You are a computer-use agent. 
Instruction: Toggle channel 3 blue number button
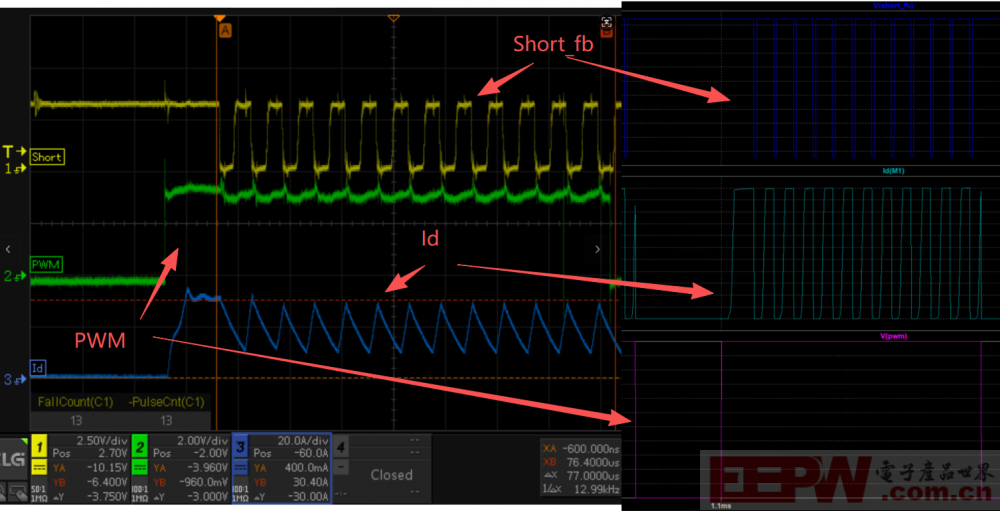(x=240, y=445)
